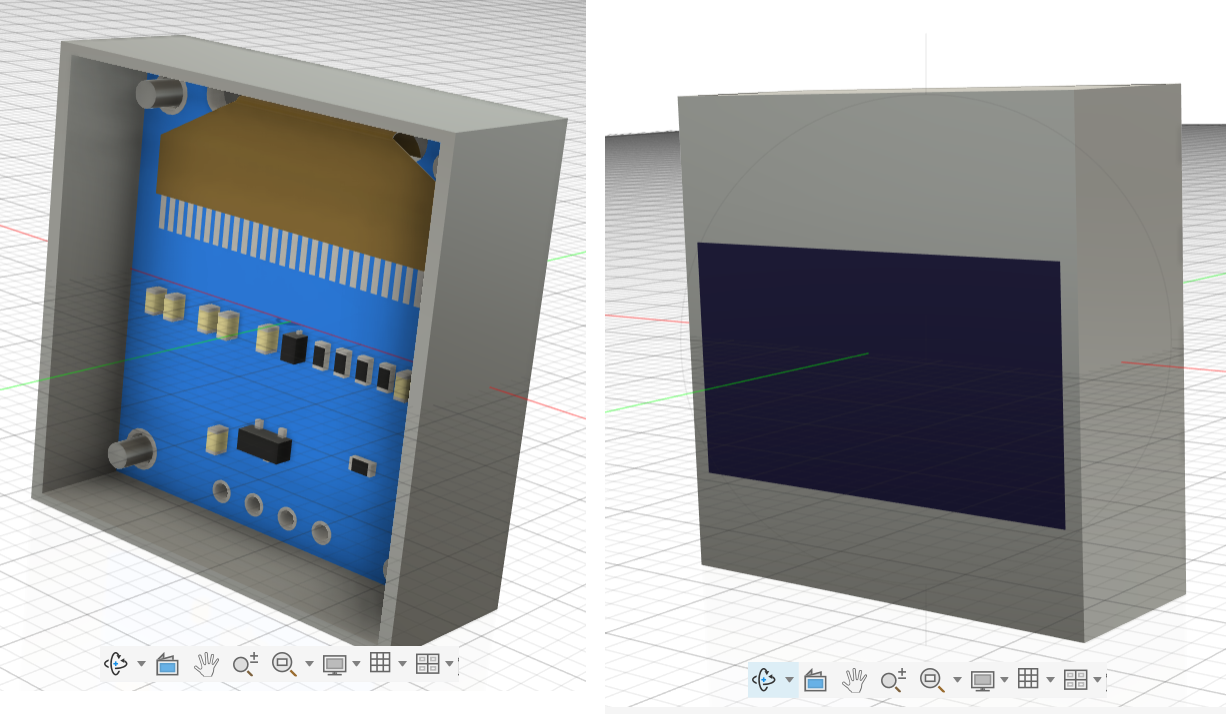
Task: Click Grid and Snaps icon in the left viewport
Action: pos(380,663)
